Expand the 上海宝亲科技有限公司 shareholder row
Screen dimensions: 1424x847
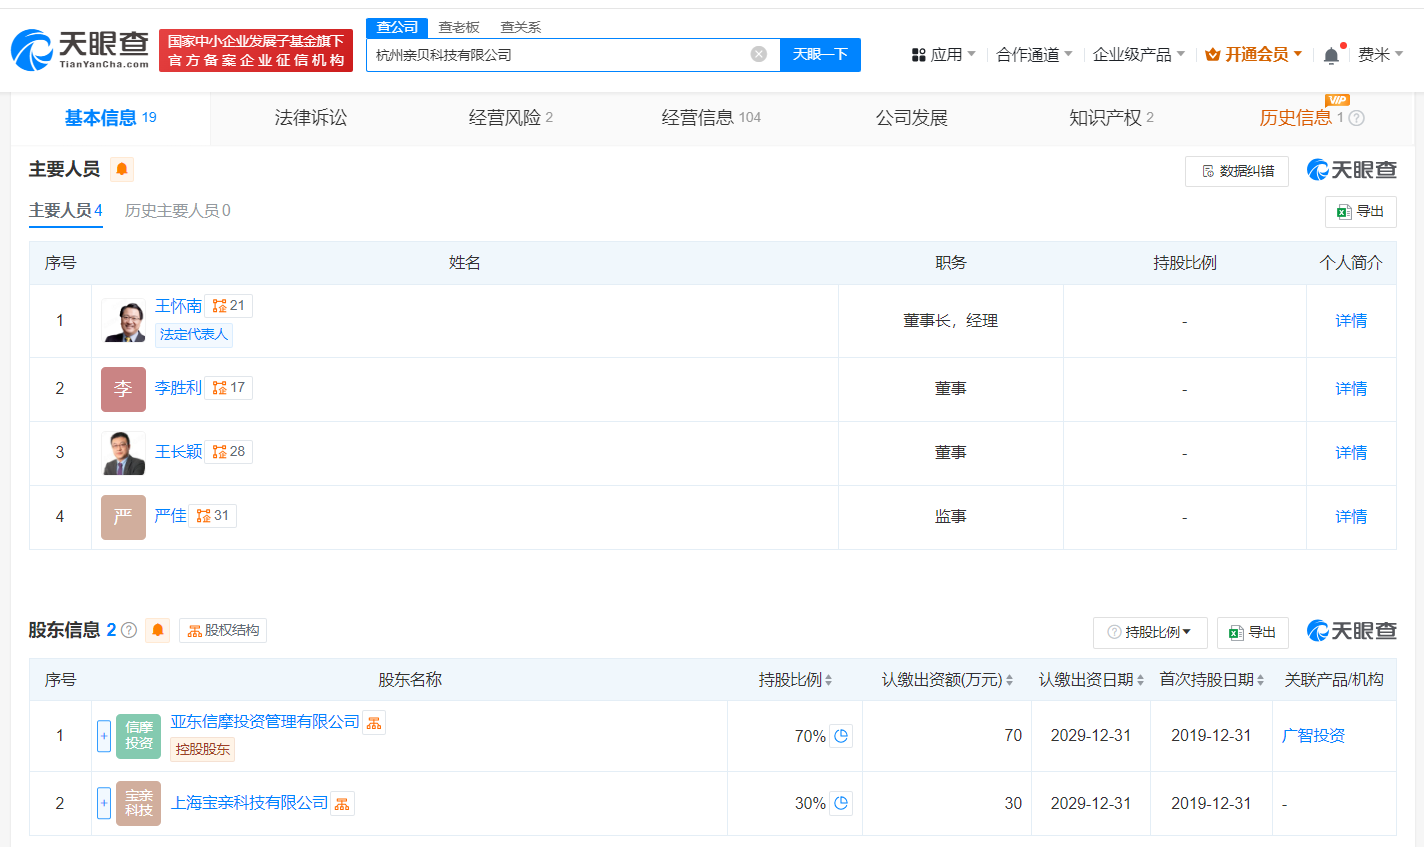(104, 803)
